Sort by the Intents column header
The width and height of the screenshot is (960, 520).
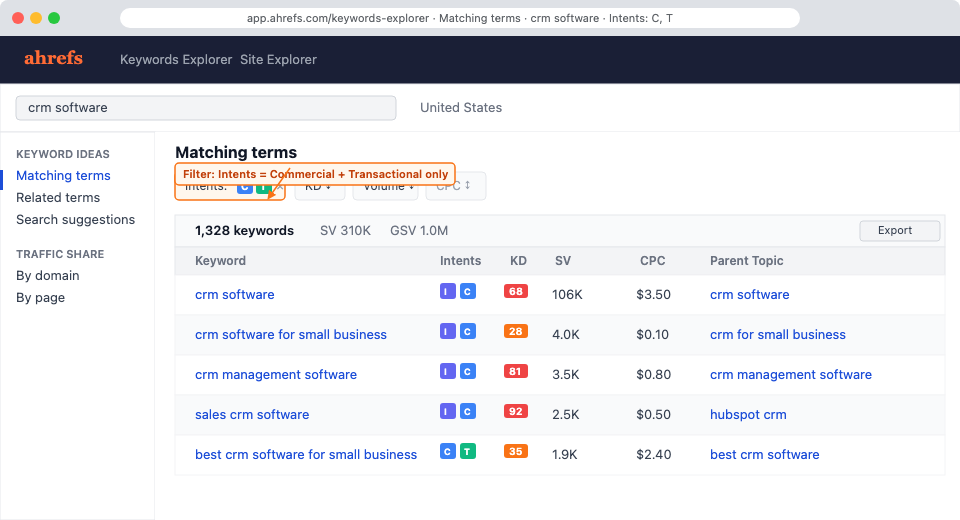click(x=460, y=261)
